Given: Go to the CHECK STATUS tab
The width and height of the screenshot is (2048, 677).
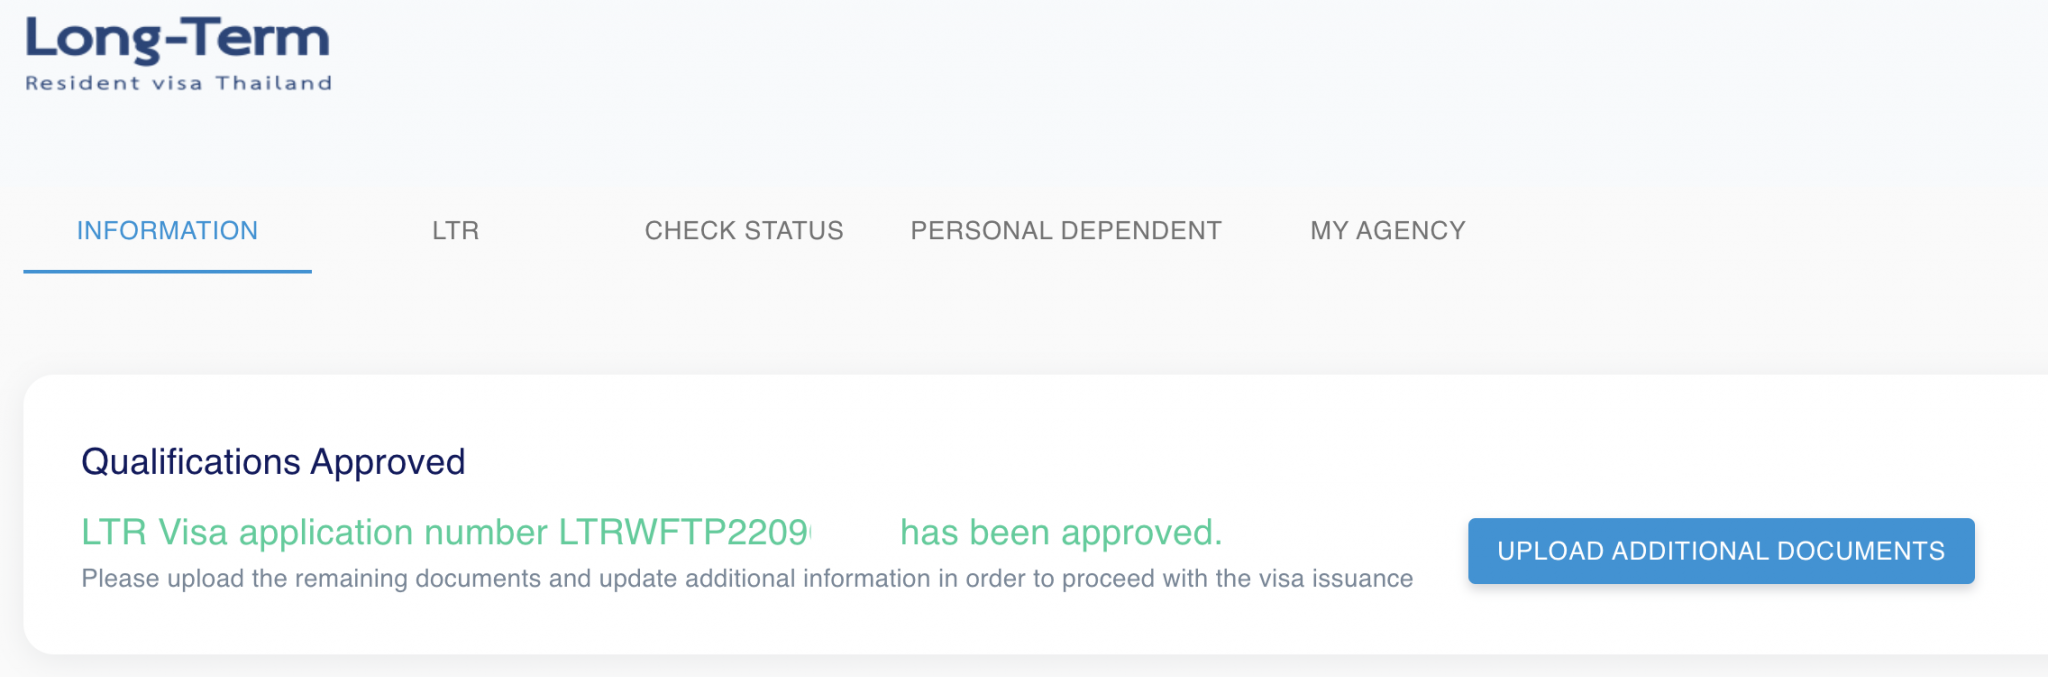Looking at the screenshot, I should 743,231.
